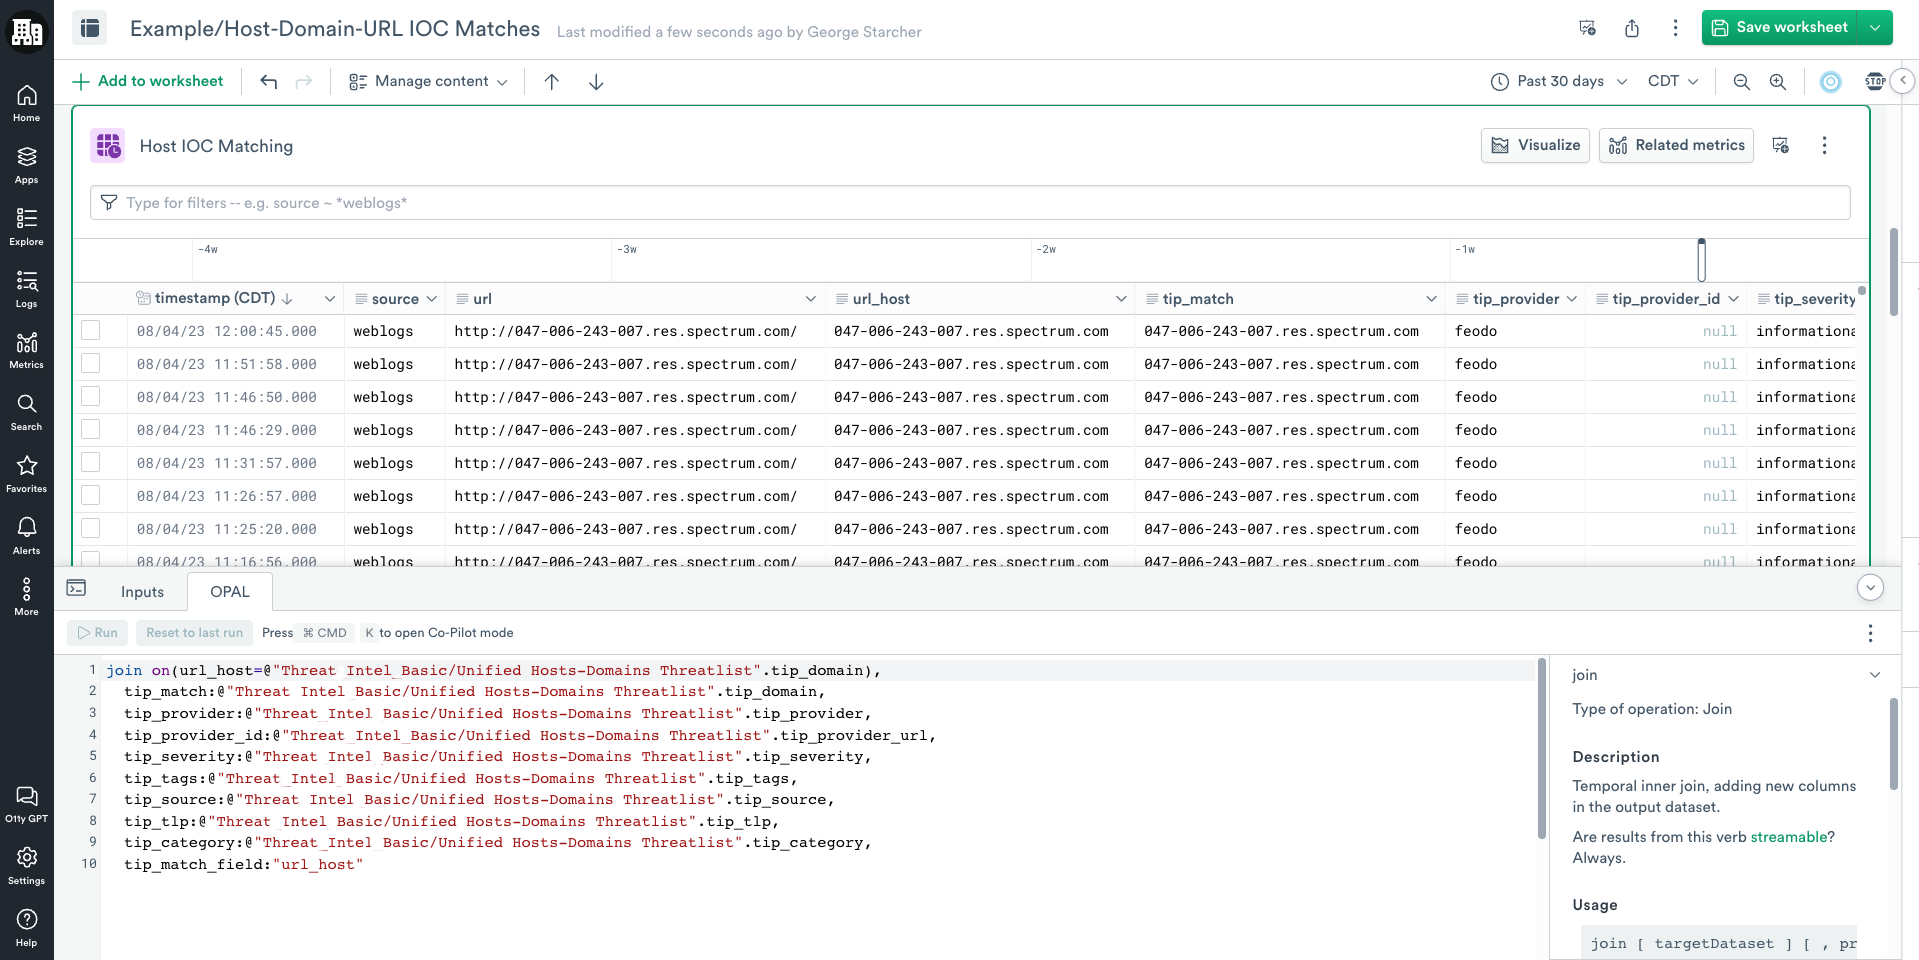Open the Explore sidebar icon
1919x960 pixels.
tap(27, 226)
